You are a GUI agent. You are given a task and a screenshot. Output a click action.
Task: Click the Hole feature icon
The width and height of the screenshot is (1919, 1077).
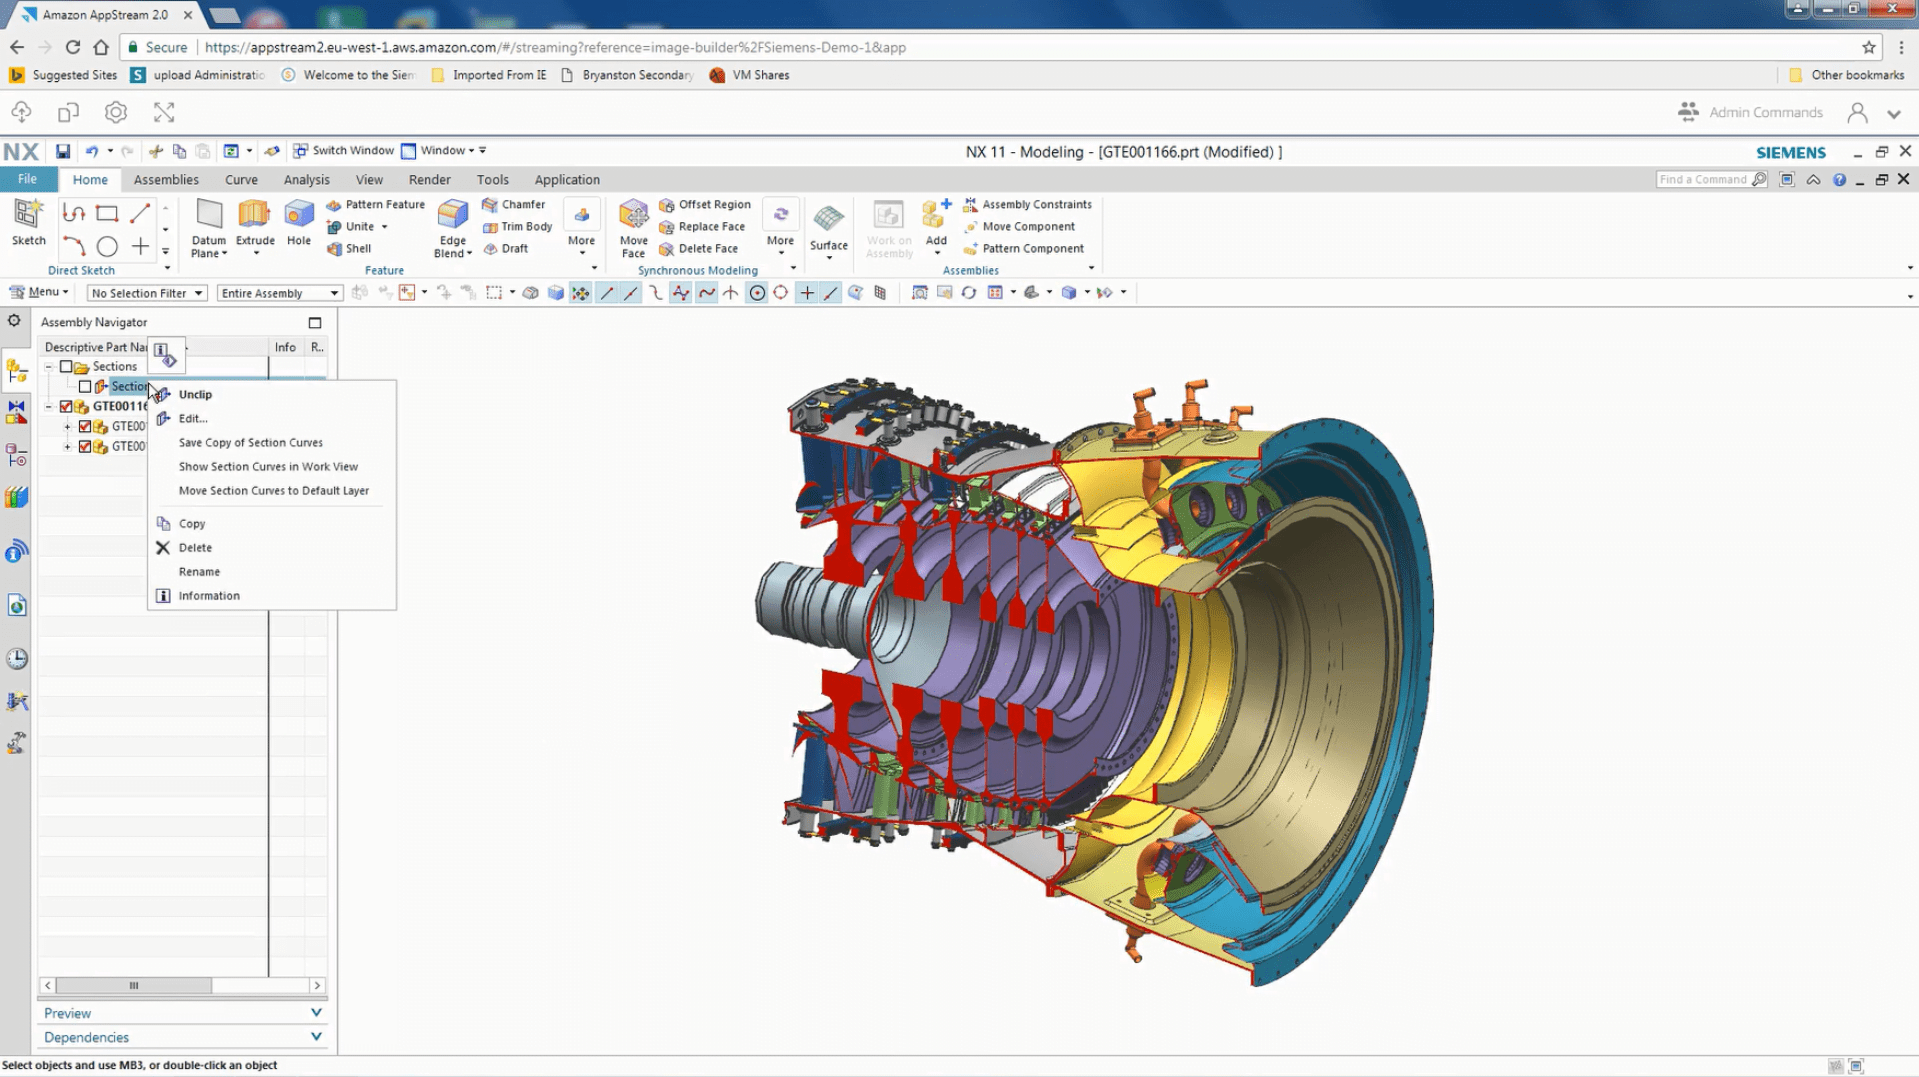pos(298,215)
